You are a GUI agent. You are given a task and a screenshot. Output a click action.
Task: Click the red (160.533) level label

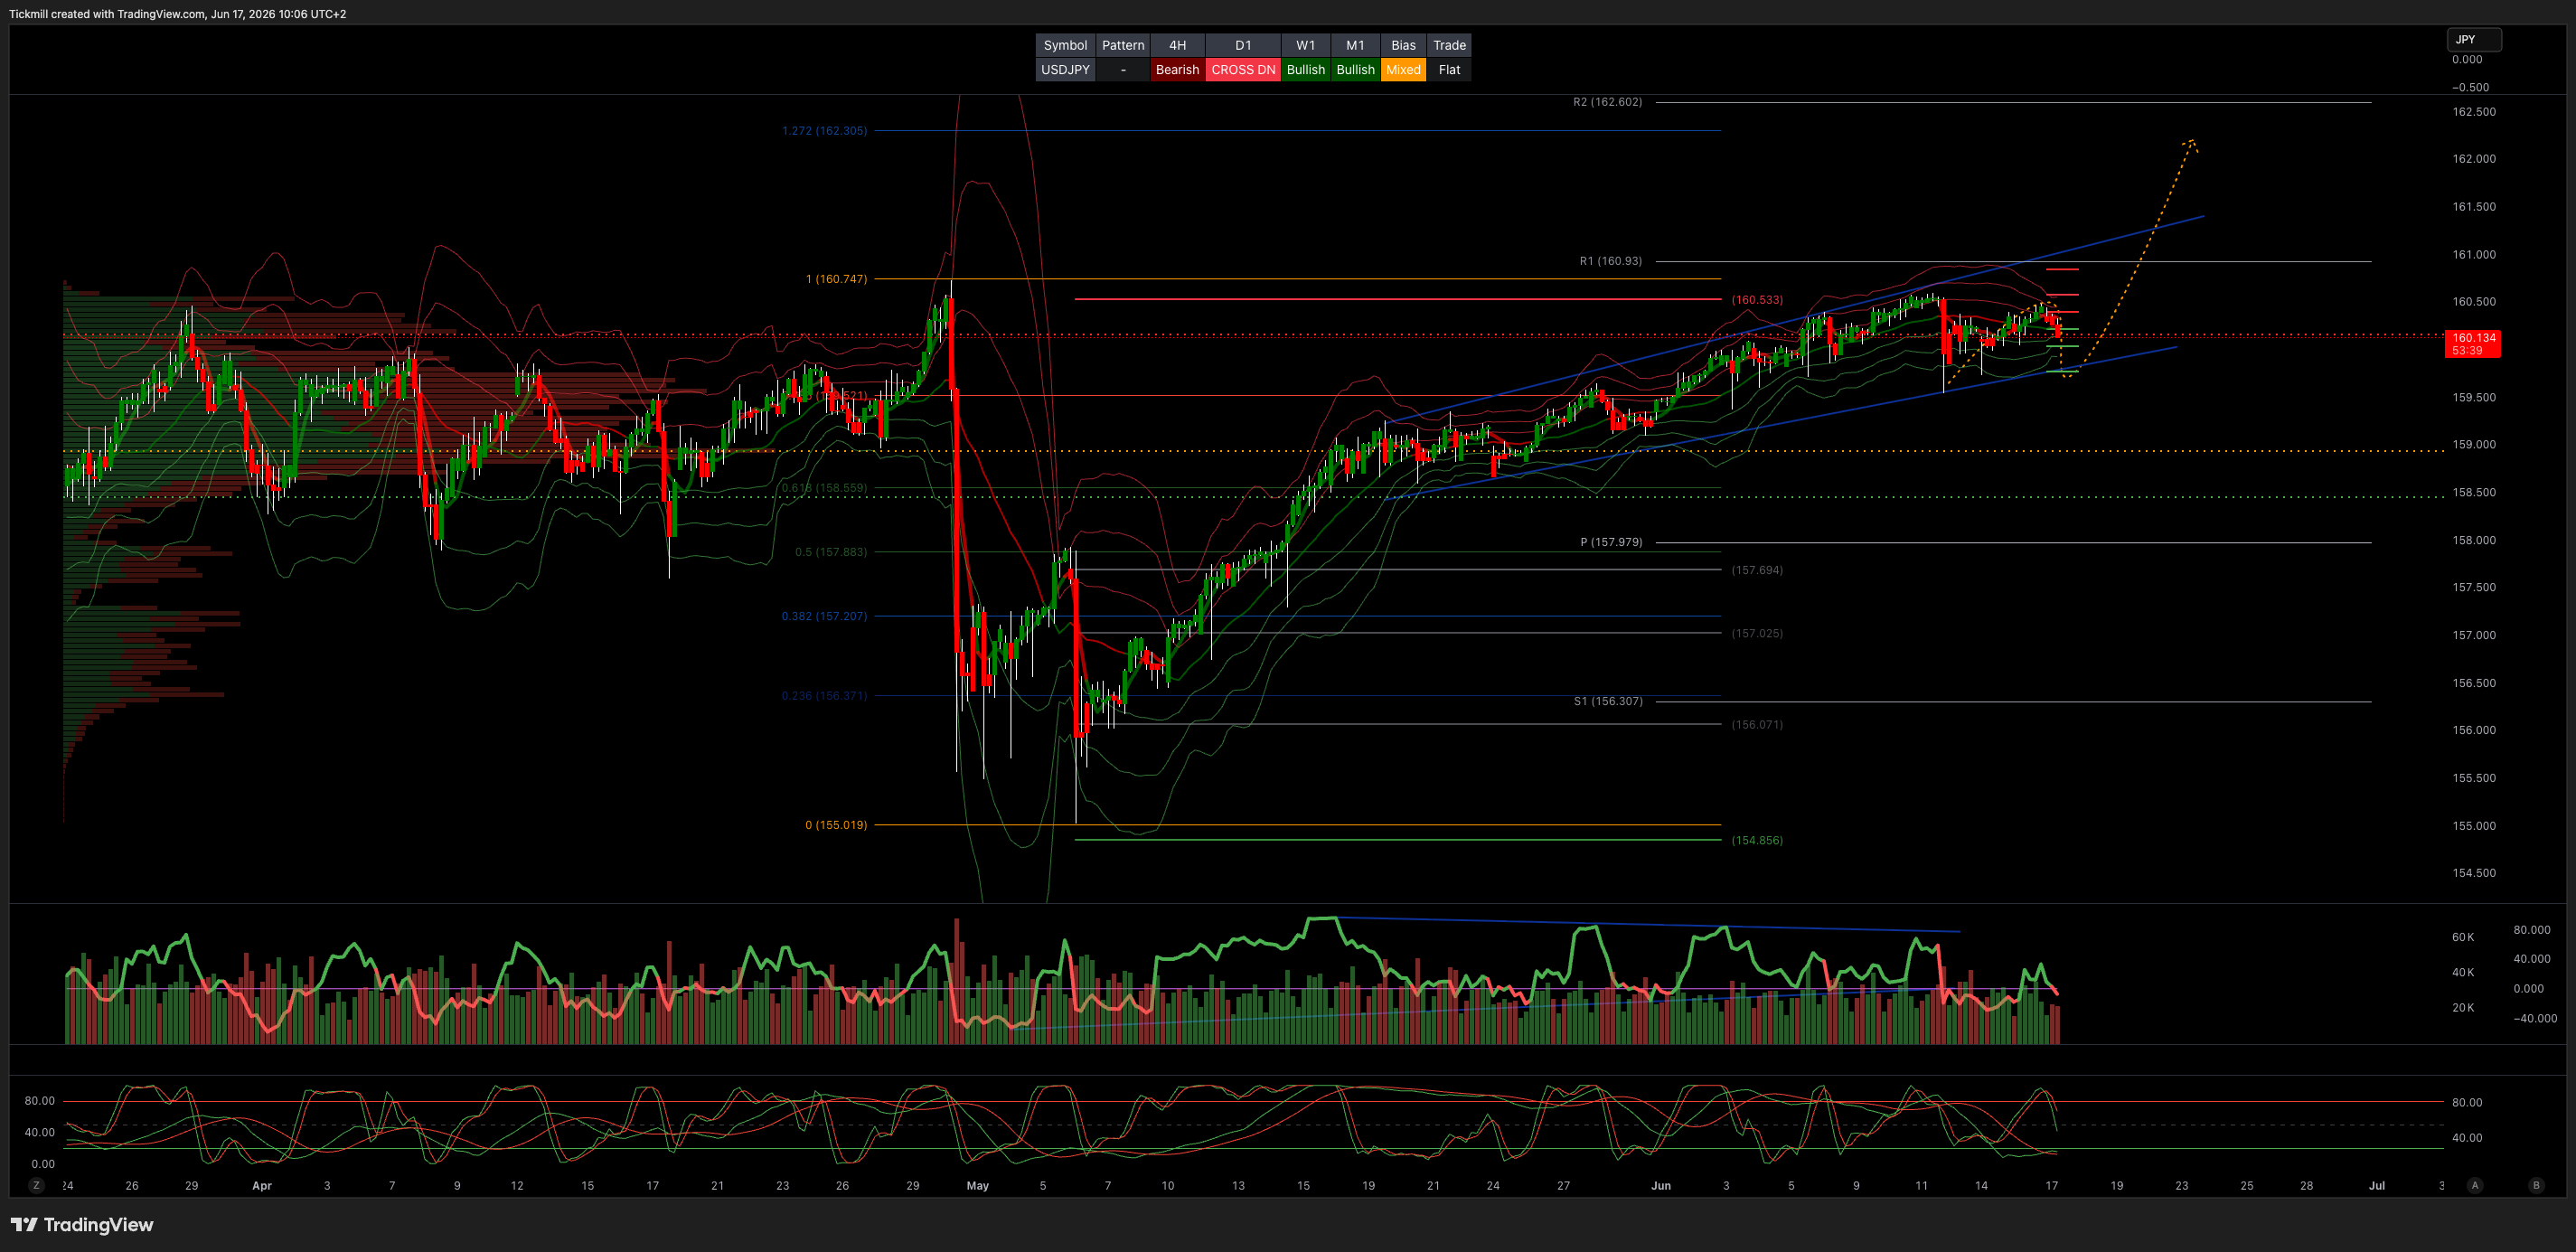click(1757, 300)
